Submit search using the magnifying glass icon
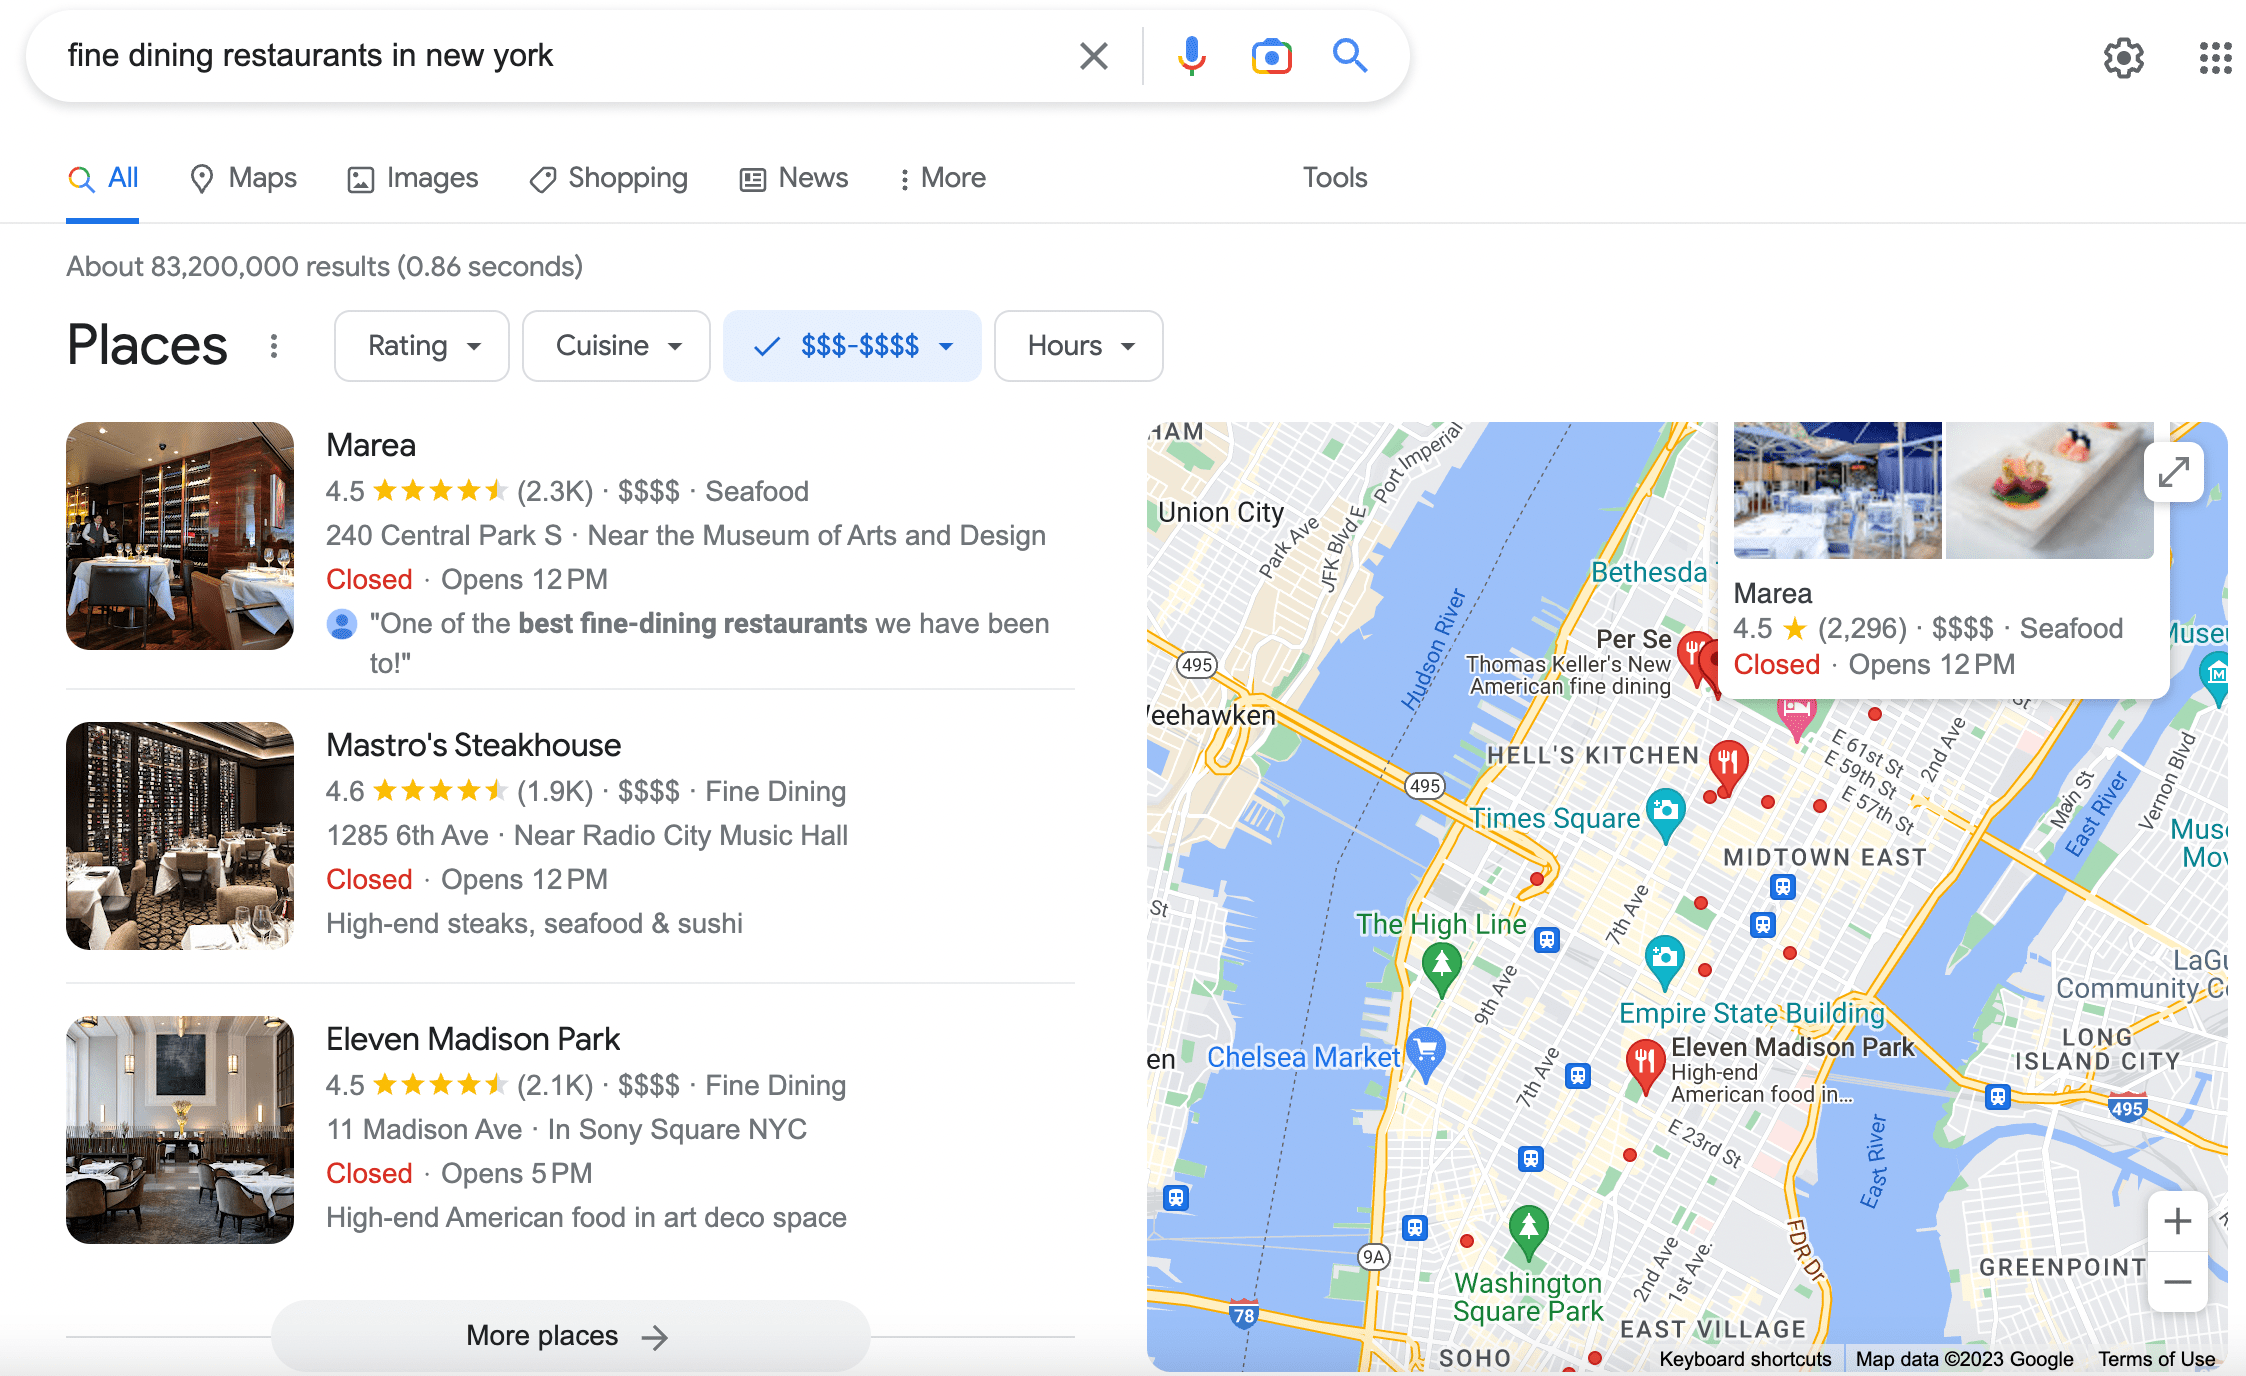This screenshot has width=2246, height=1376. (x=1350, y=55)
